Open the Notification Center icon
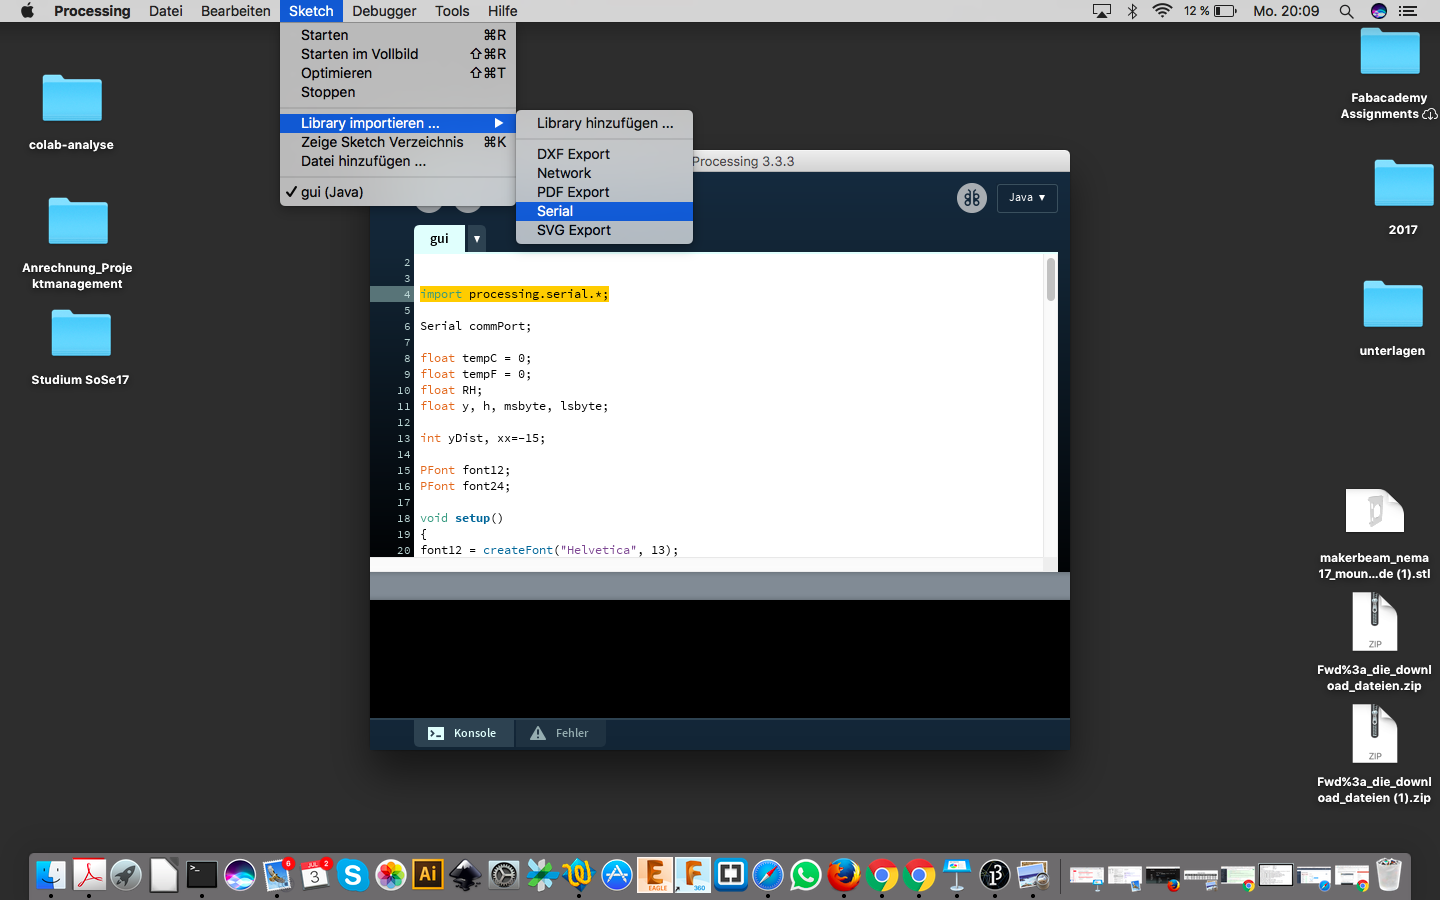 [x=1408, y=11]
